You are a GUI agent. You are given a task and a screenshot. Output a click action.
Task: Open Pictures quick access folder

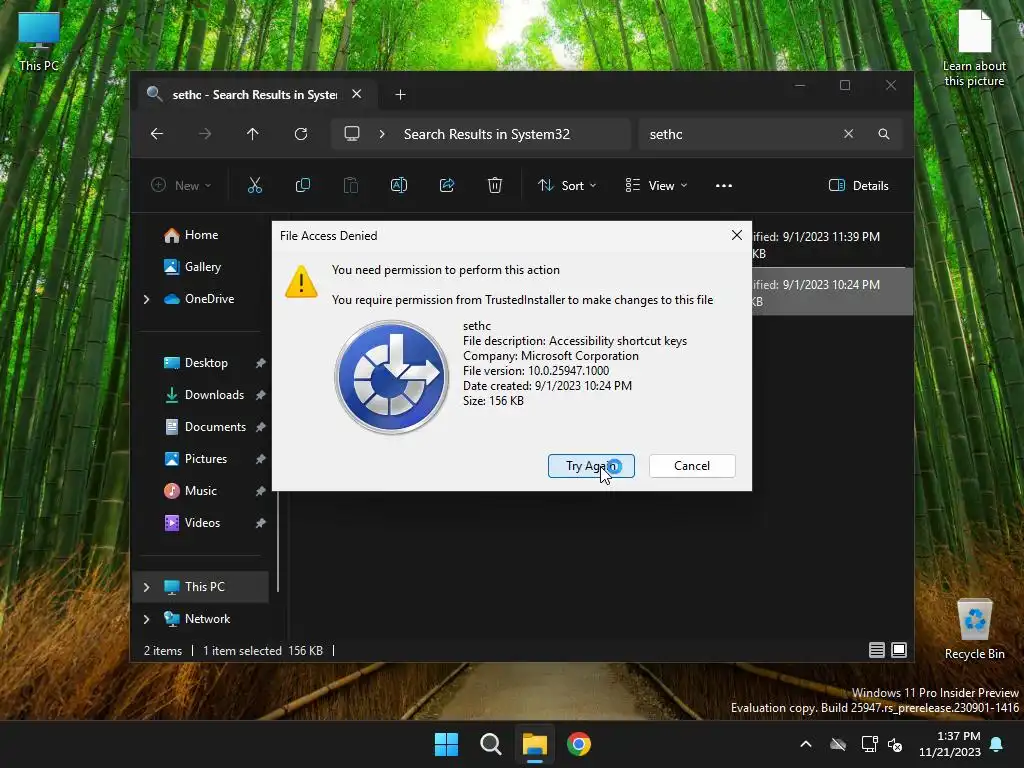(x=206, y=458)
